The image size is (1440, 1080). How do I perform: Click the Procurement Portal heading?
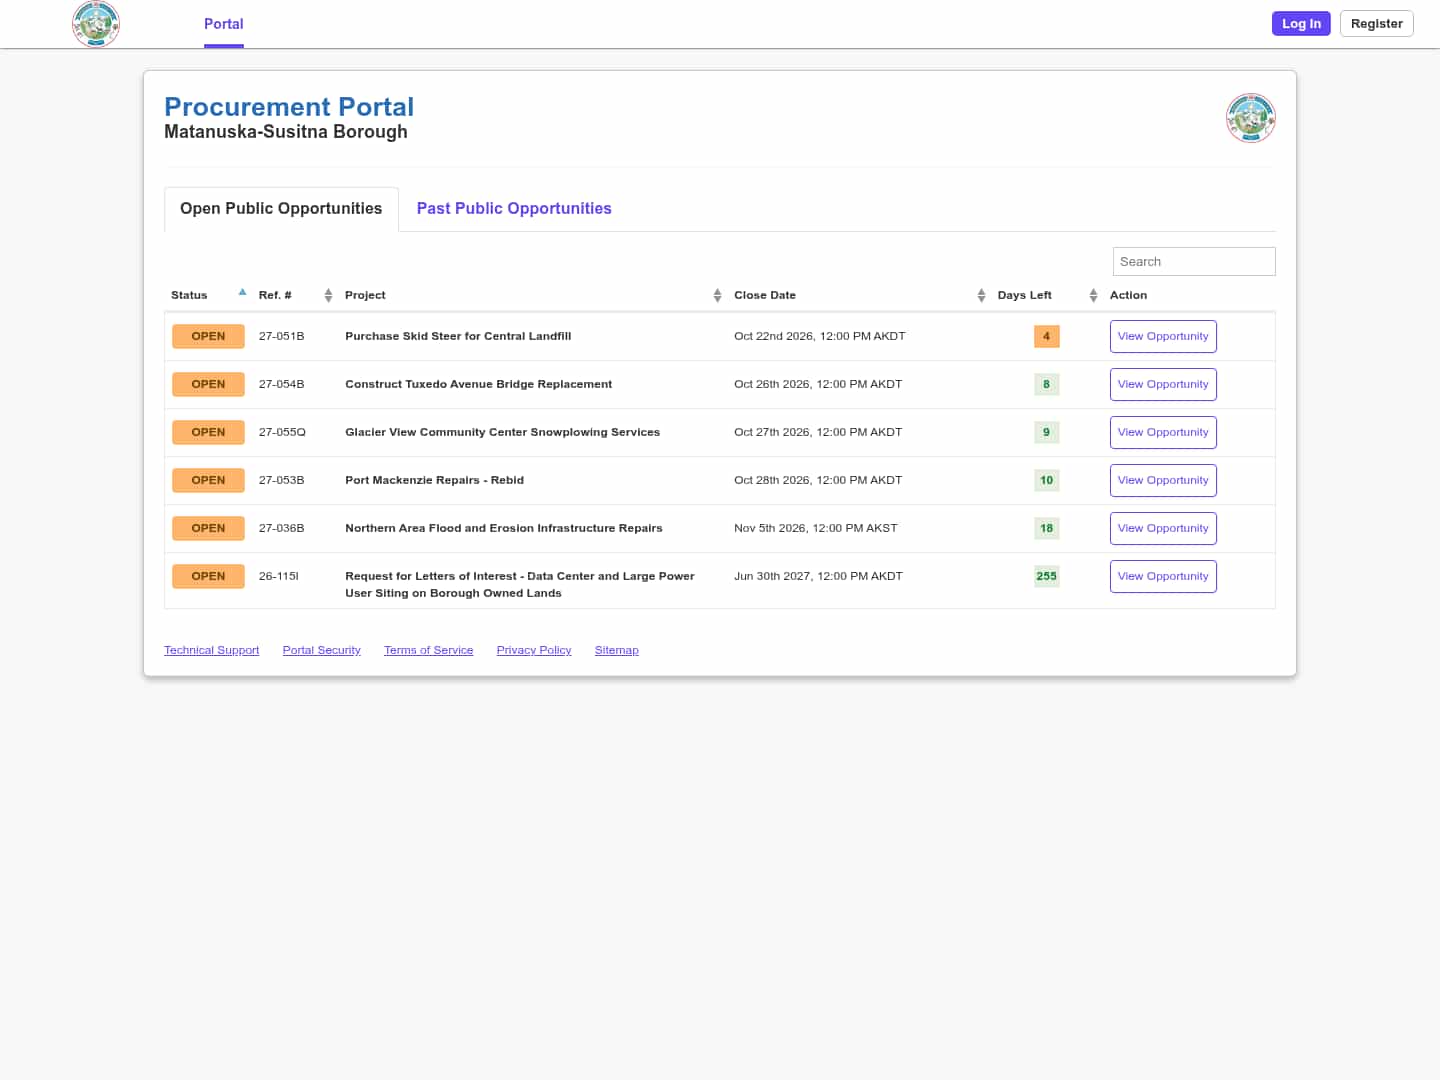(289, 107)
